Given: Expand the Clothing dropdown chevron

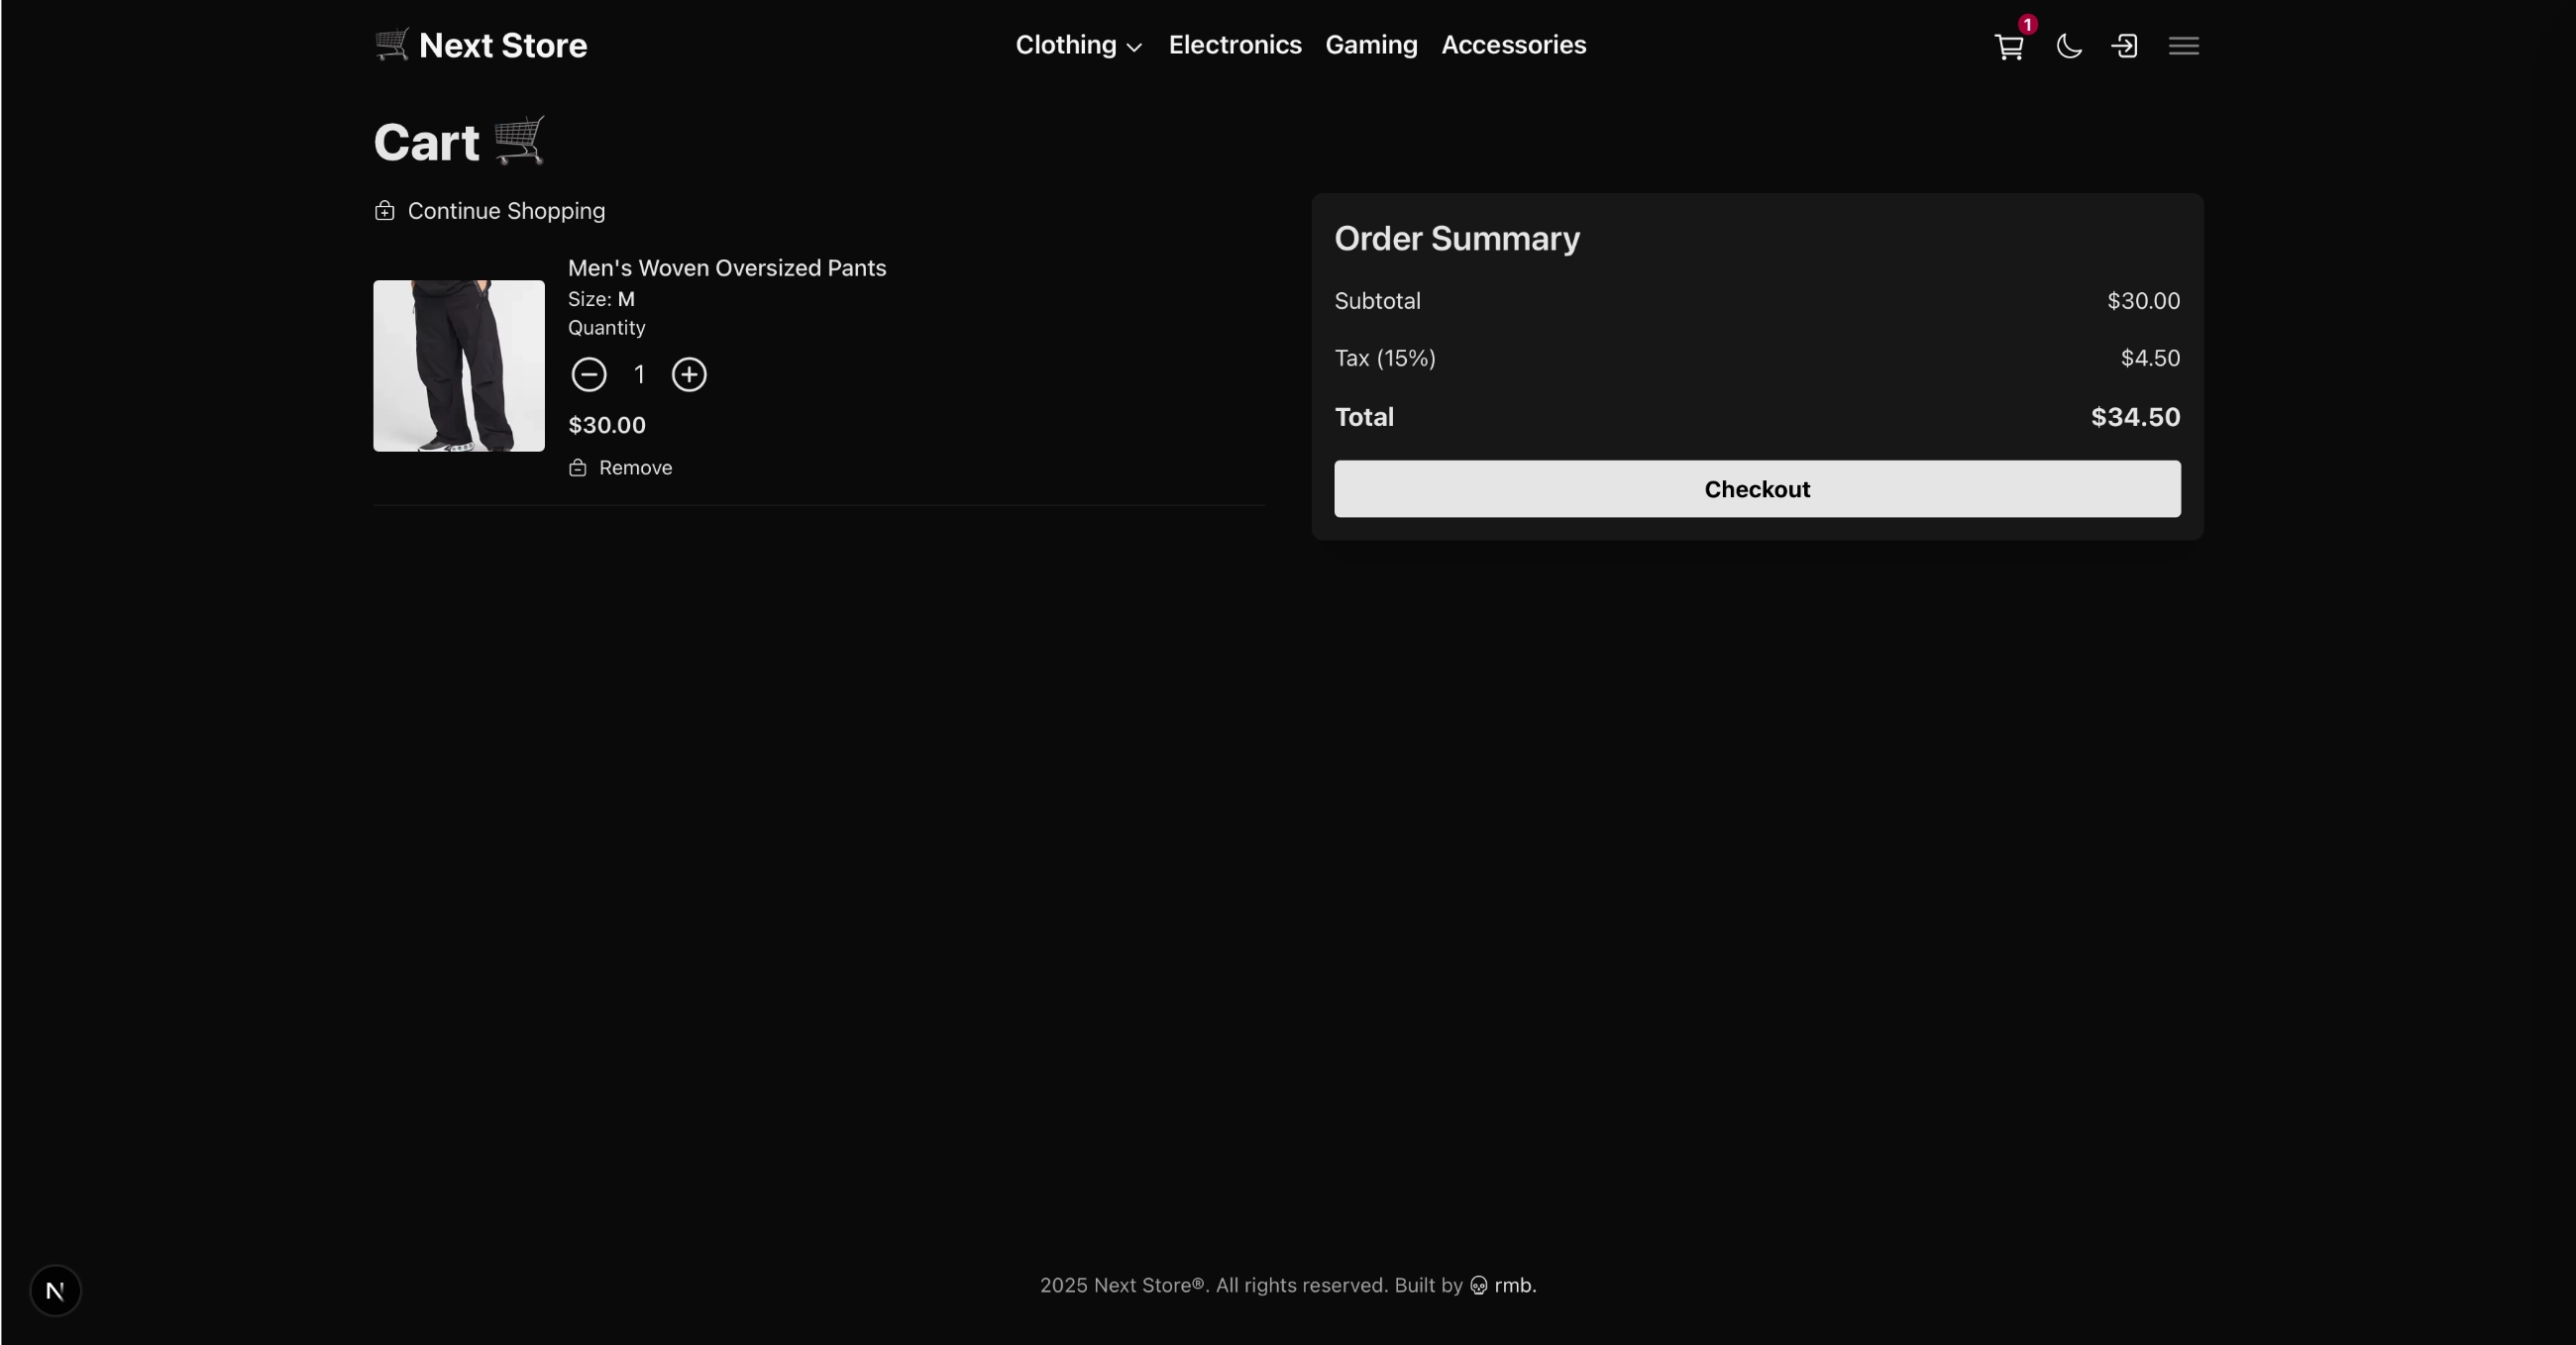Looking at the screenshot, I should [1134, 47].
